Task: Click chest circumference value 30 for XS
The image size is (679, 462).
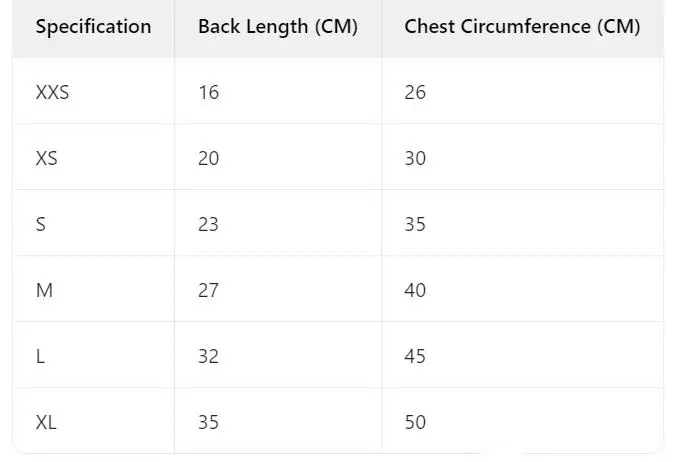Action: click(415, 158)
